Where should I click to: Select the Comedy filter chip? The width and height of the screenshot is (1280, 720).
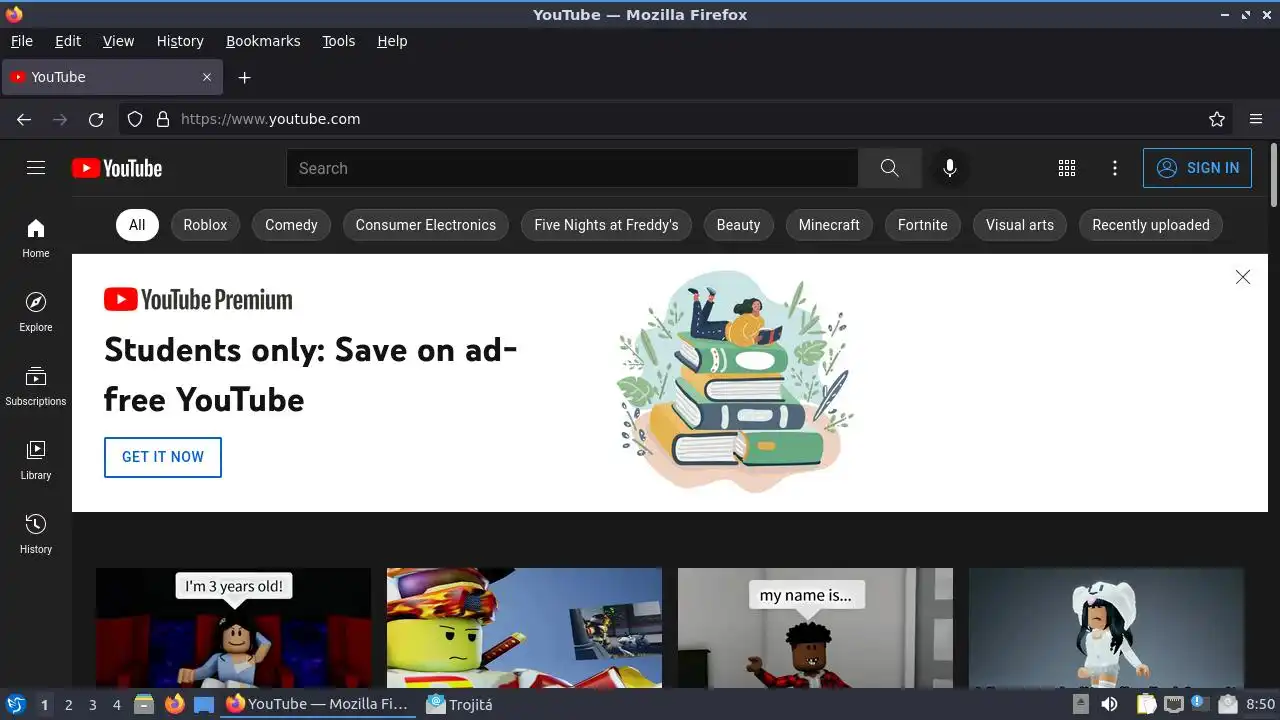click(x=291, y=225)
